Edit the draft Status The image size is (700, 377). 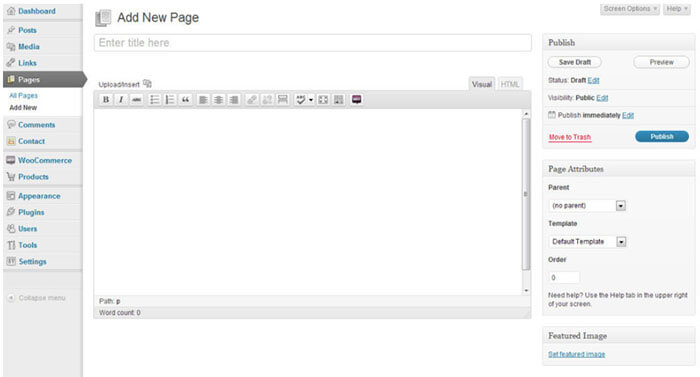593,80
